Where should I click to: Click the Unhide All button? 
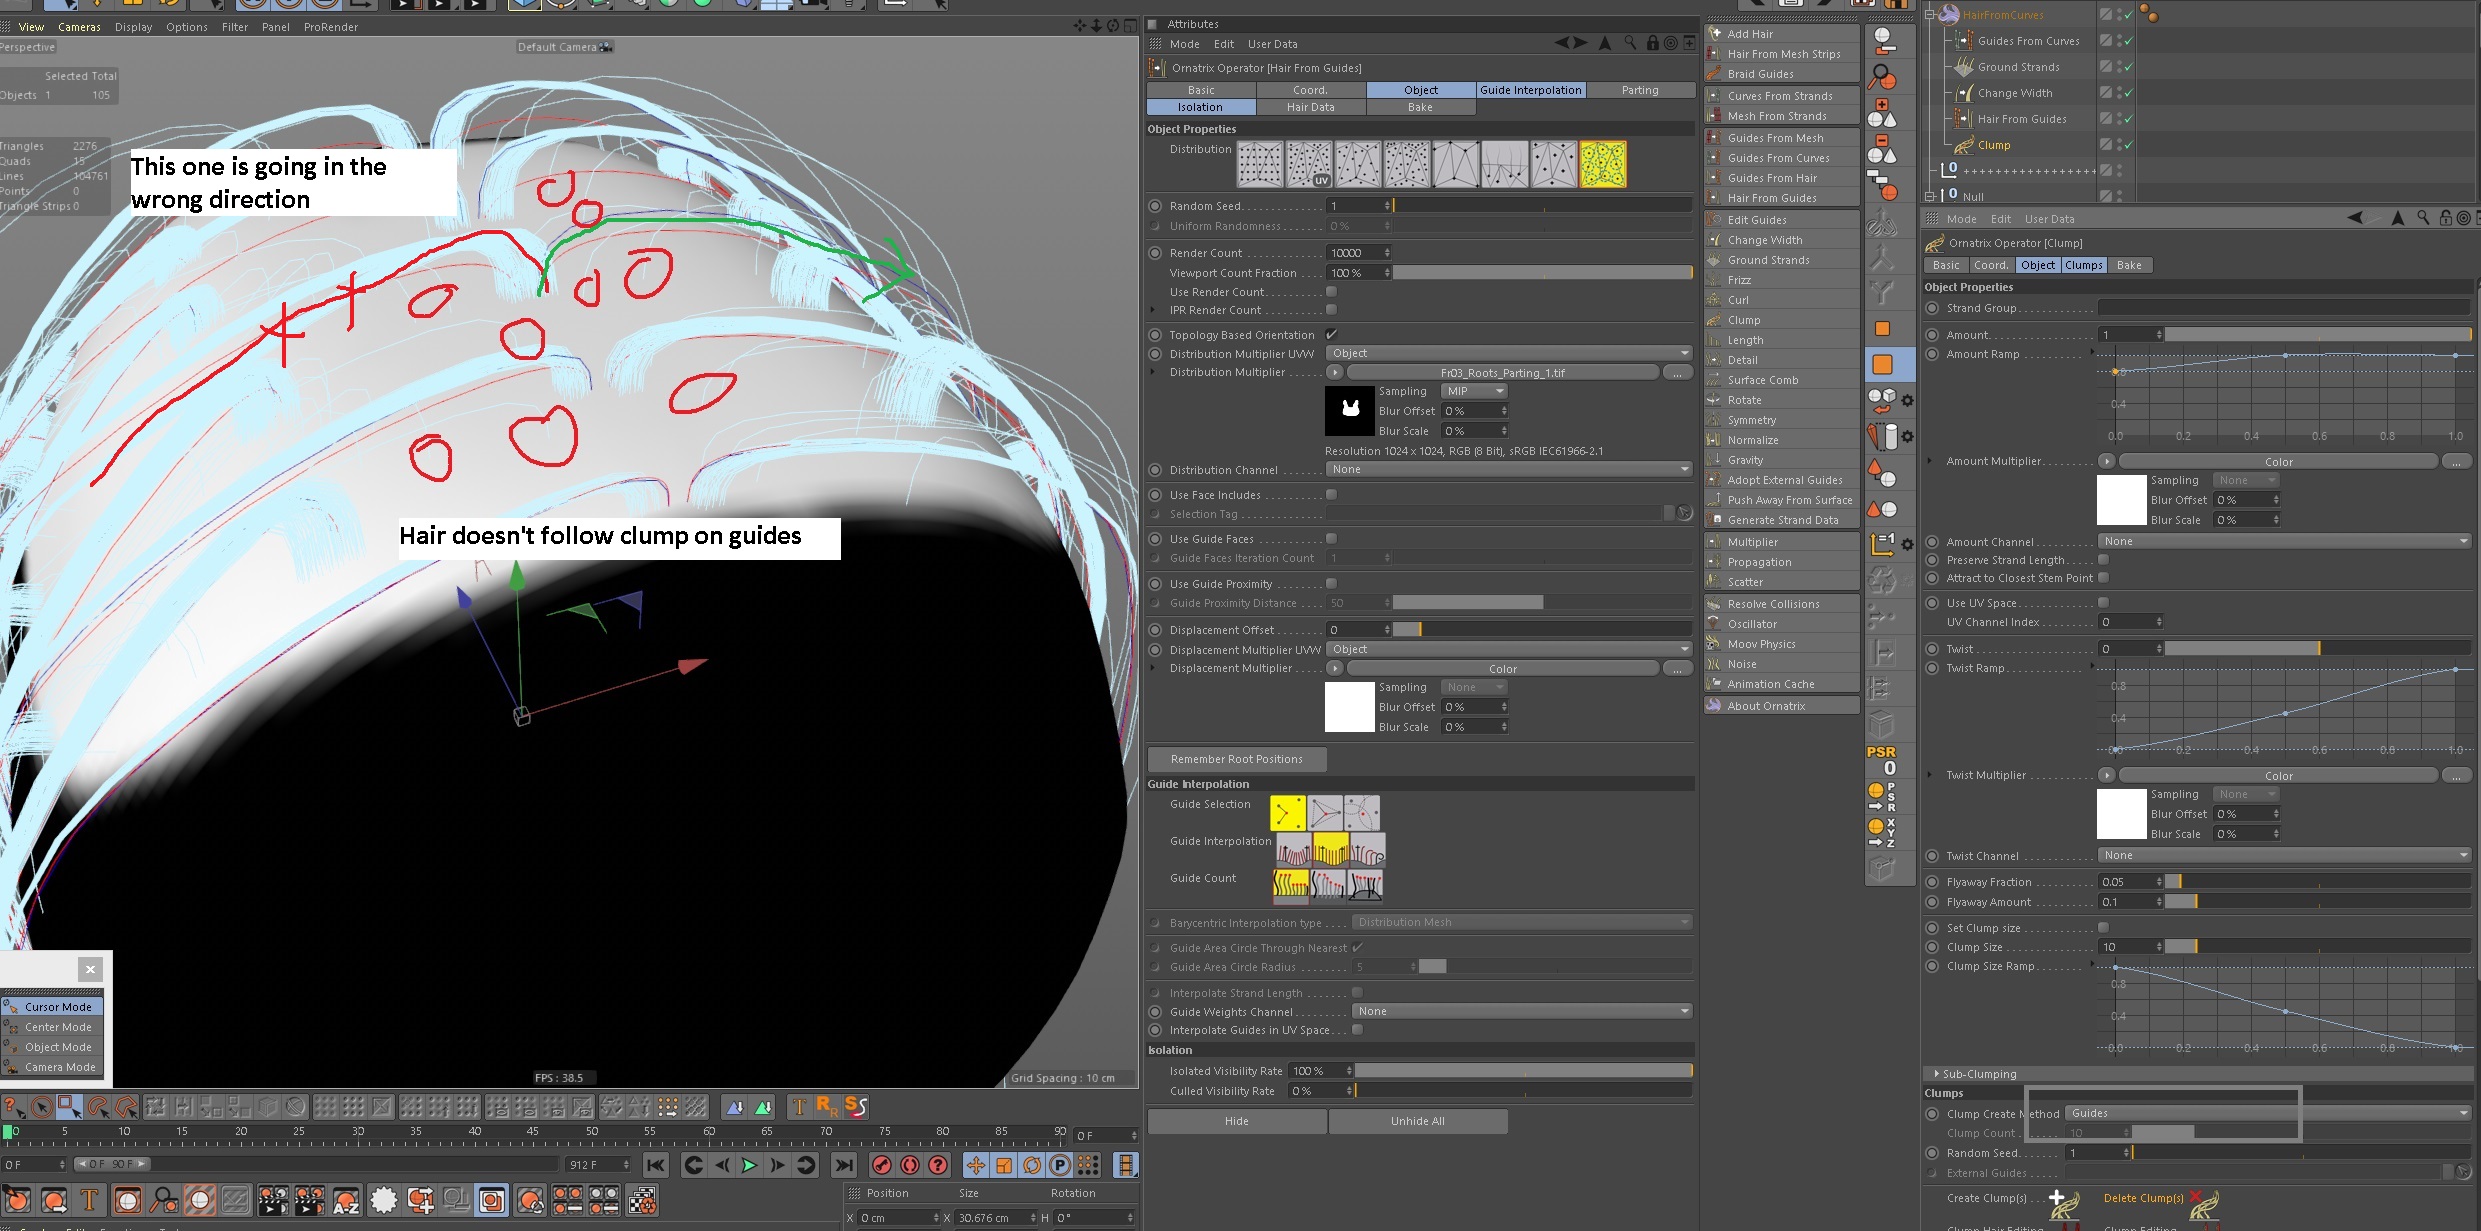[x=1417, y=1121]
